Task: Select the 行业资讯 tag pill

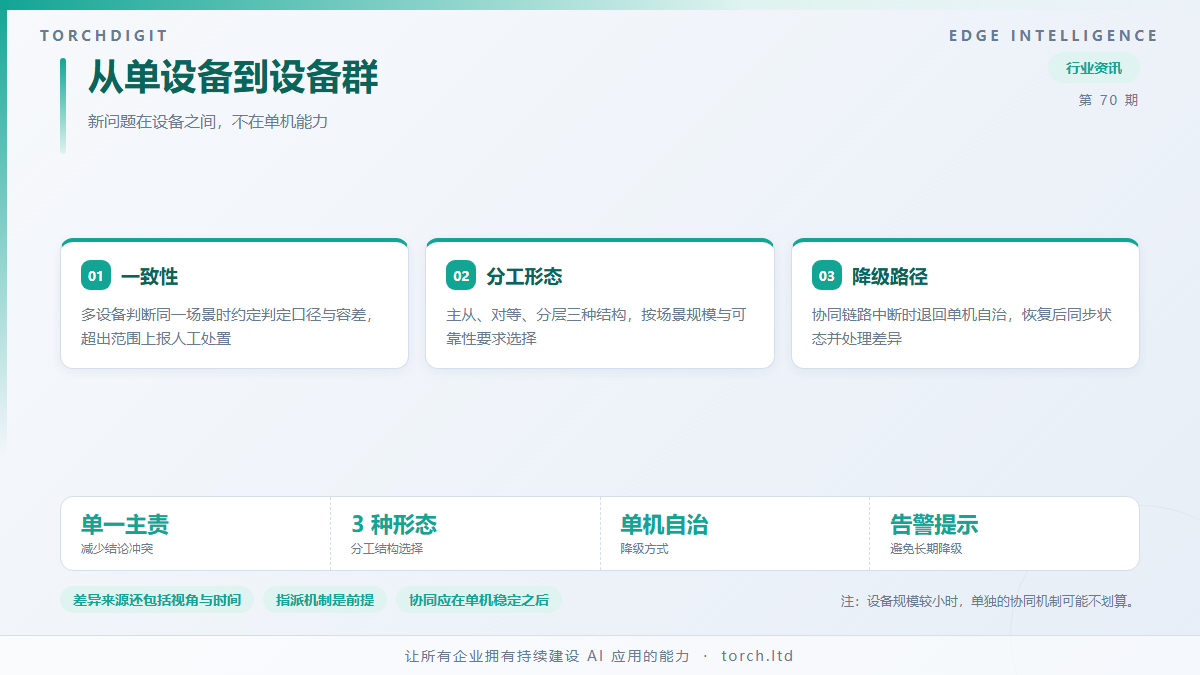Action: [x=1094, y=68]
